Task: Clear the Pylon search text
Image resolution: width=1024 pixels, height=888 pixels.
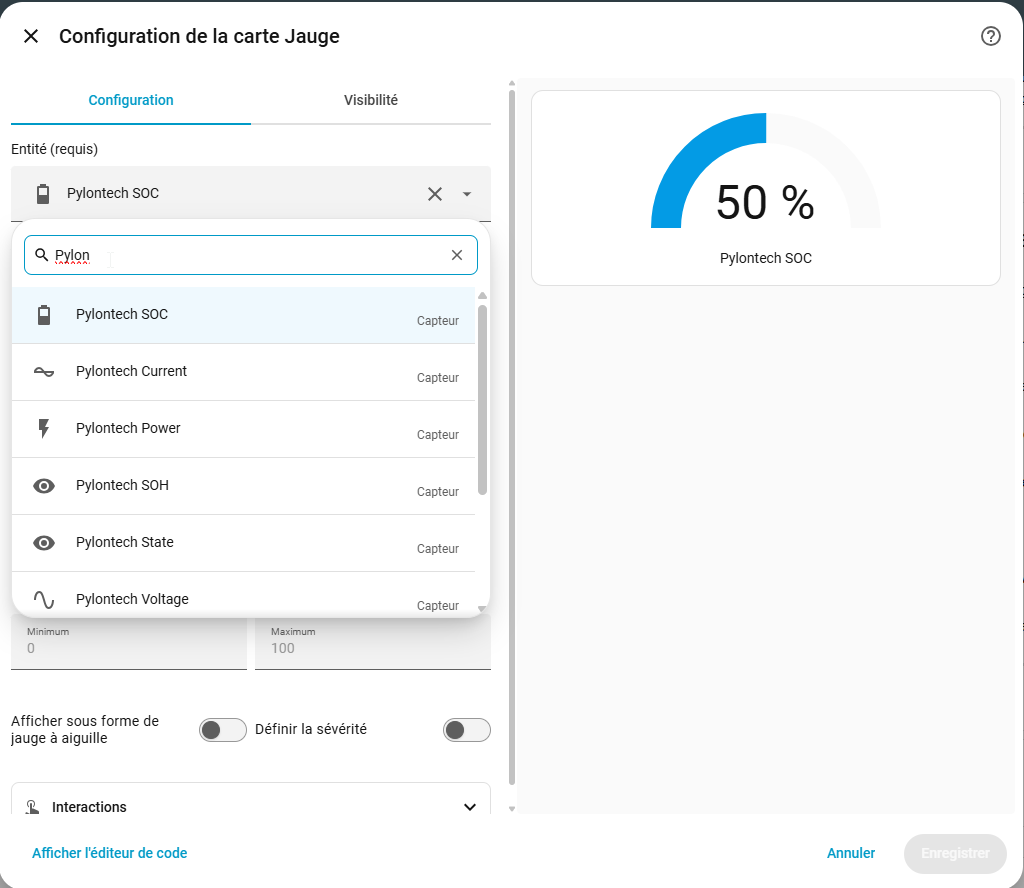Action: 457,255
